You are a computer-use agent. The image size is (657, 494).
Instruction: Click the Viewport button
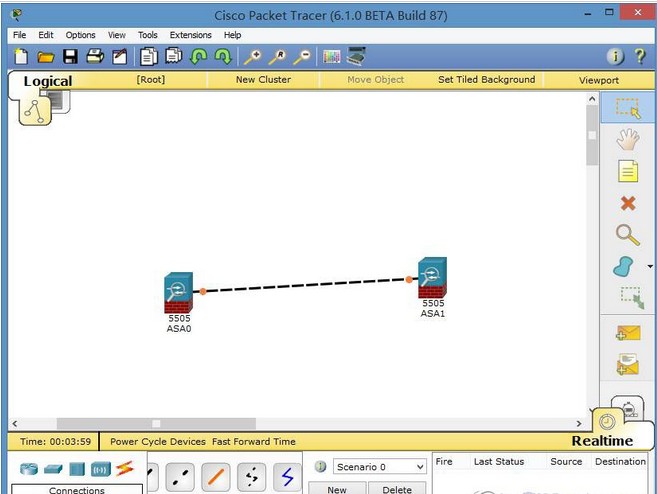point(599,80)
